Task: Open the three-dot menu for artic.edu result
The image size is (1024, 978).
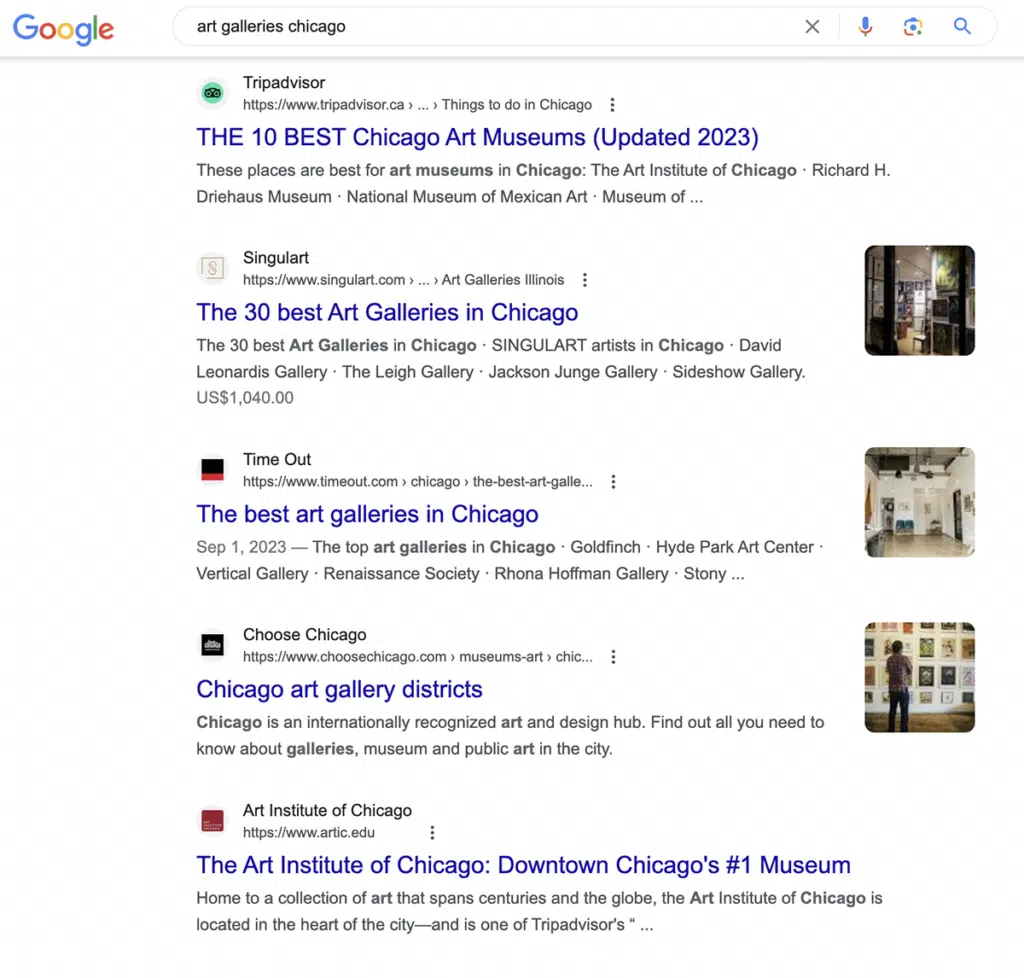Action: tap(432, 832)
